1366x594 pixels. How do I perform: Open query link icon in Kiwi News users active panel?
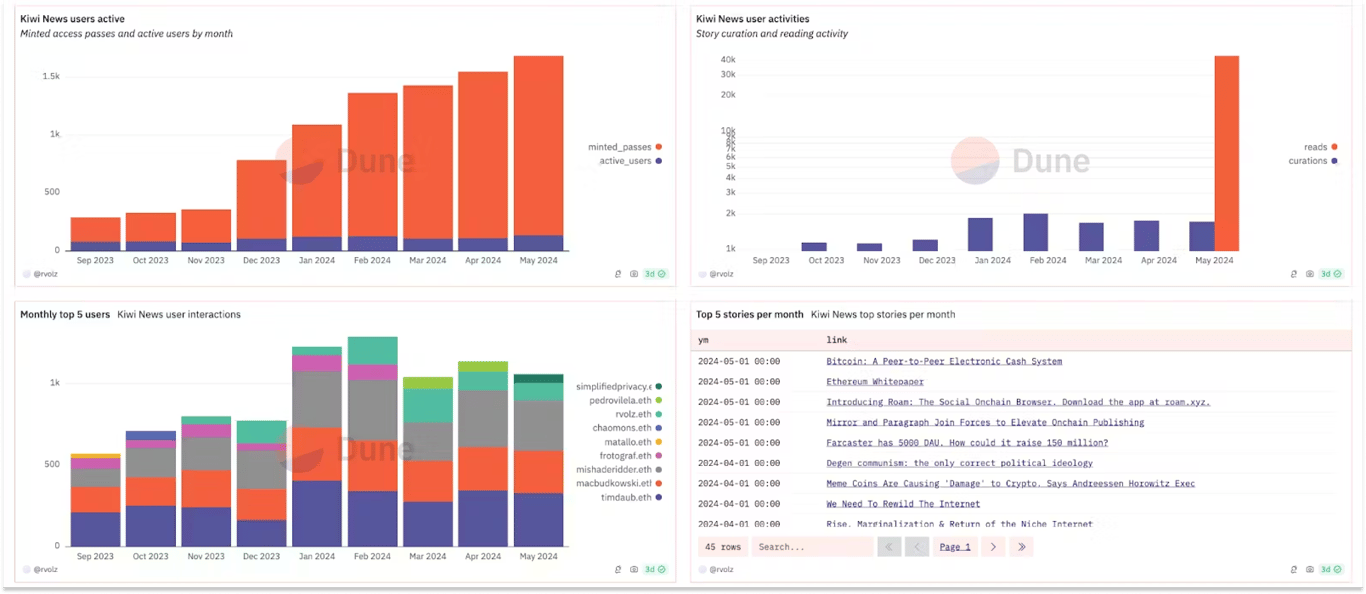[x=620, y=273]
